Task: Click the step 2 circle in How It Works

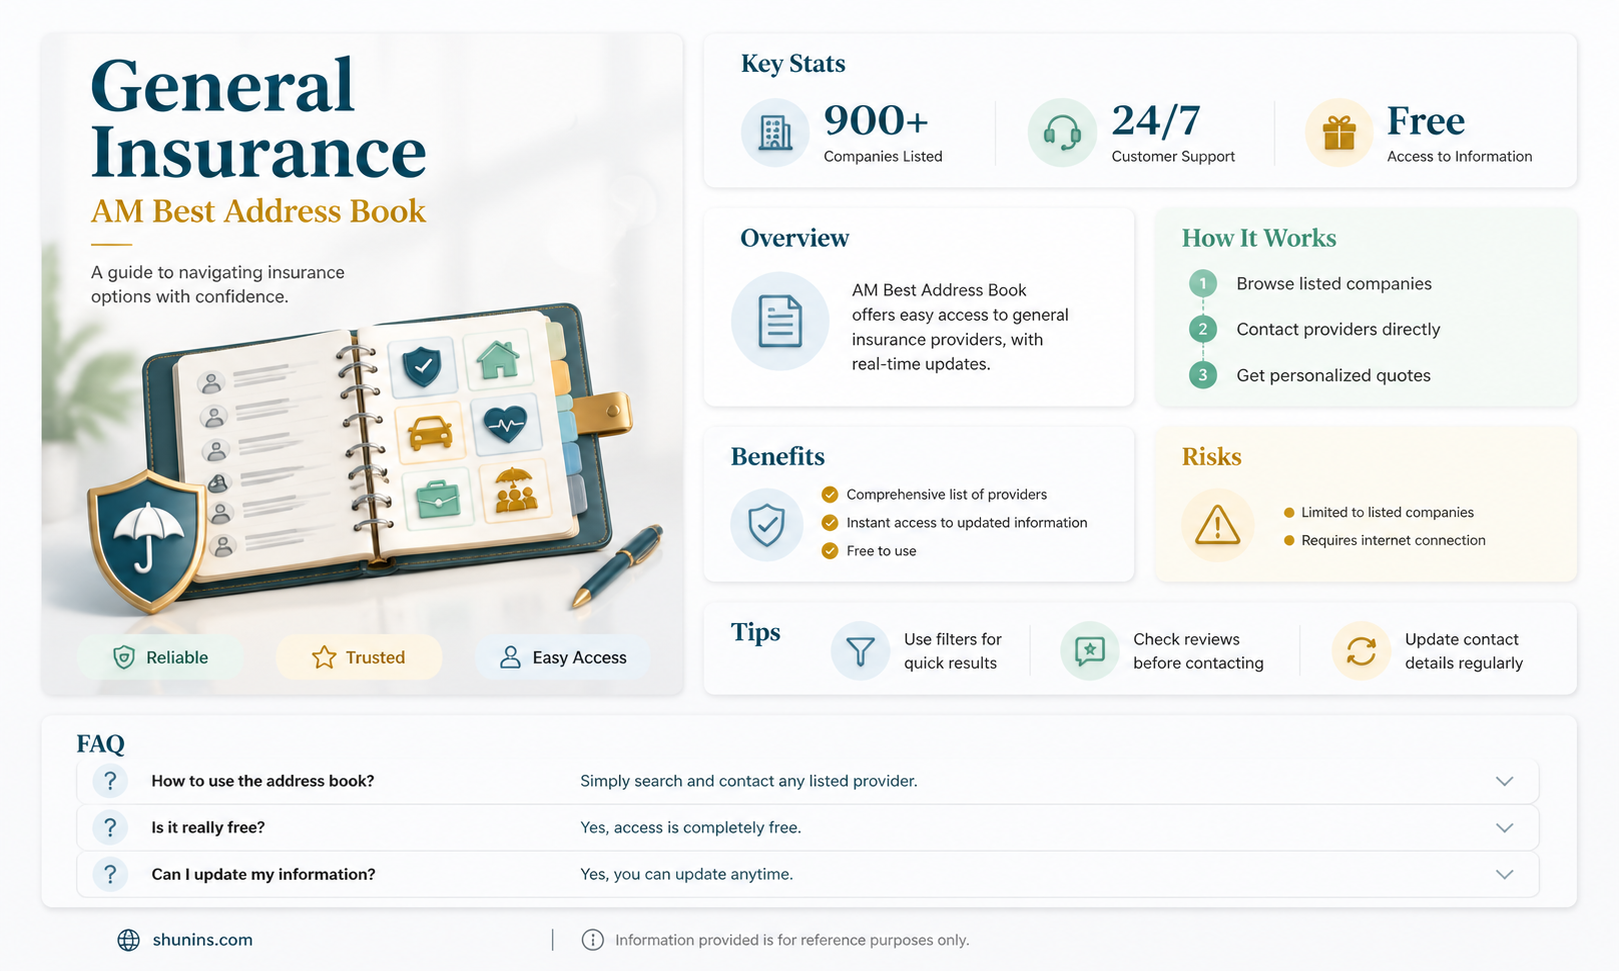Action: [x=1203, y=329]
